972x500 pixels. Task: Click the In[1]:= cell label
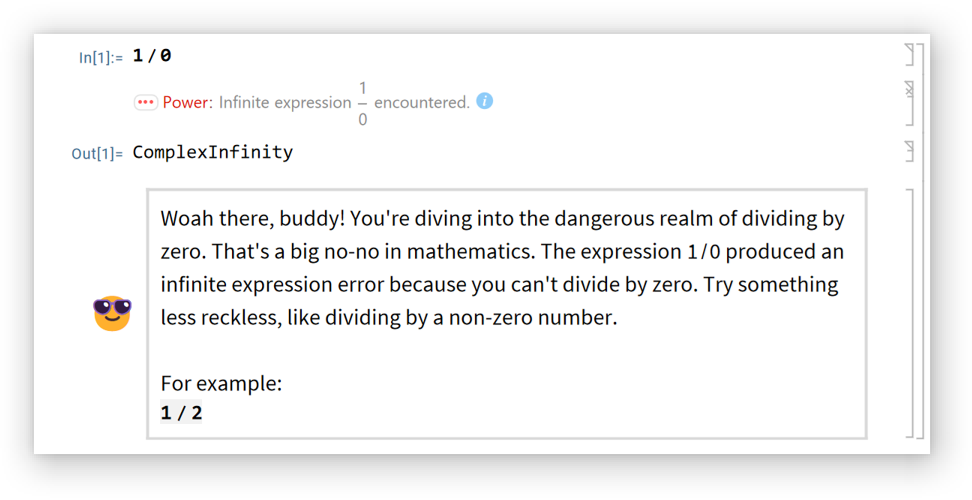[101, 57]
